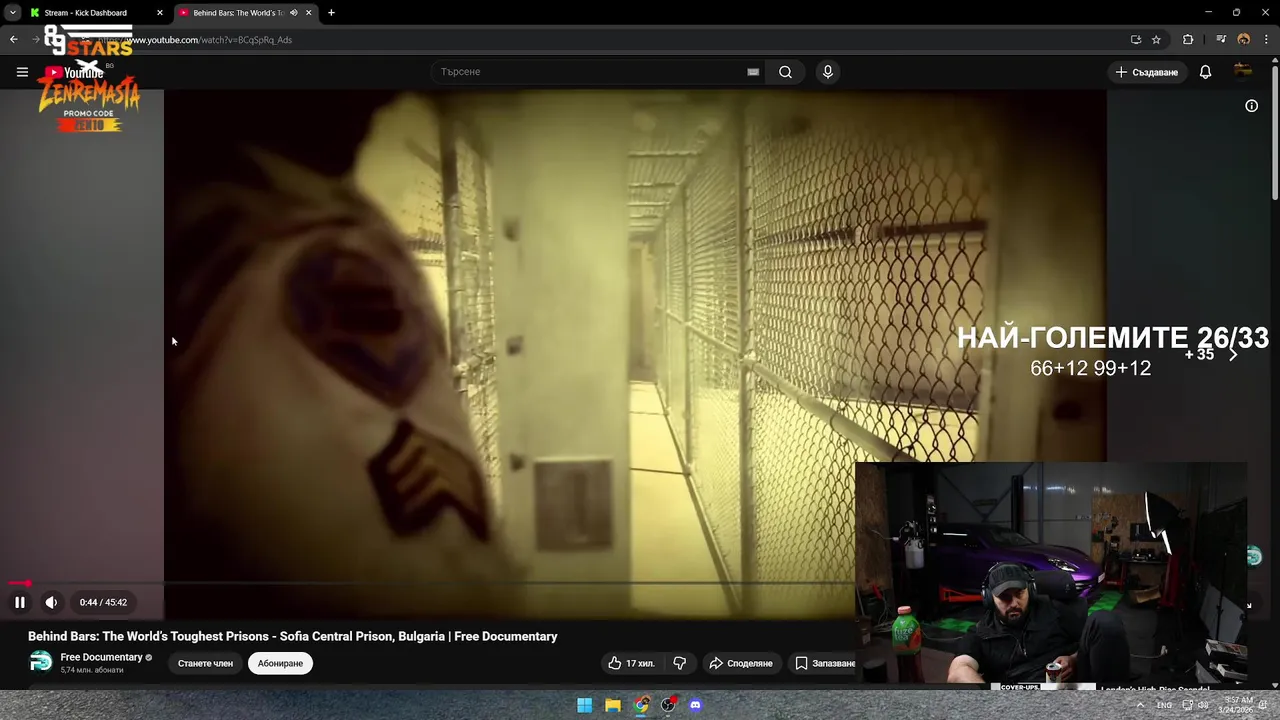The height and width of the screenshot is (720, 1280).
Task: Click the search magnifier button
Action: click(x=785, y=72)
